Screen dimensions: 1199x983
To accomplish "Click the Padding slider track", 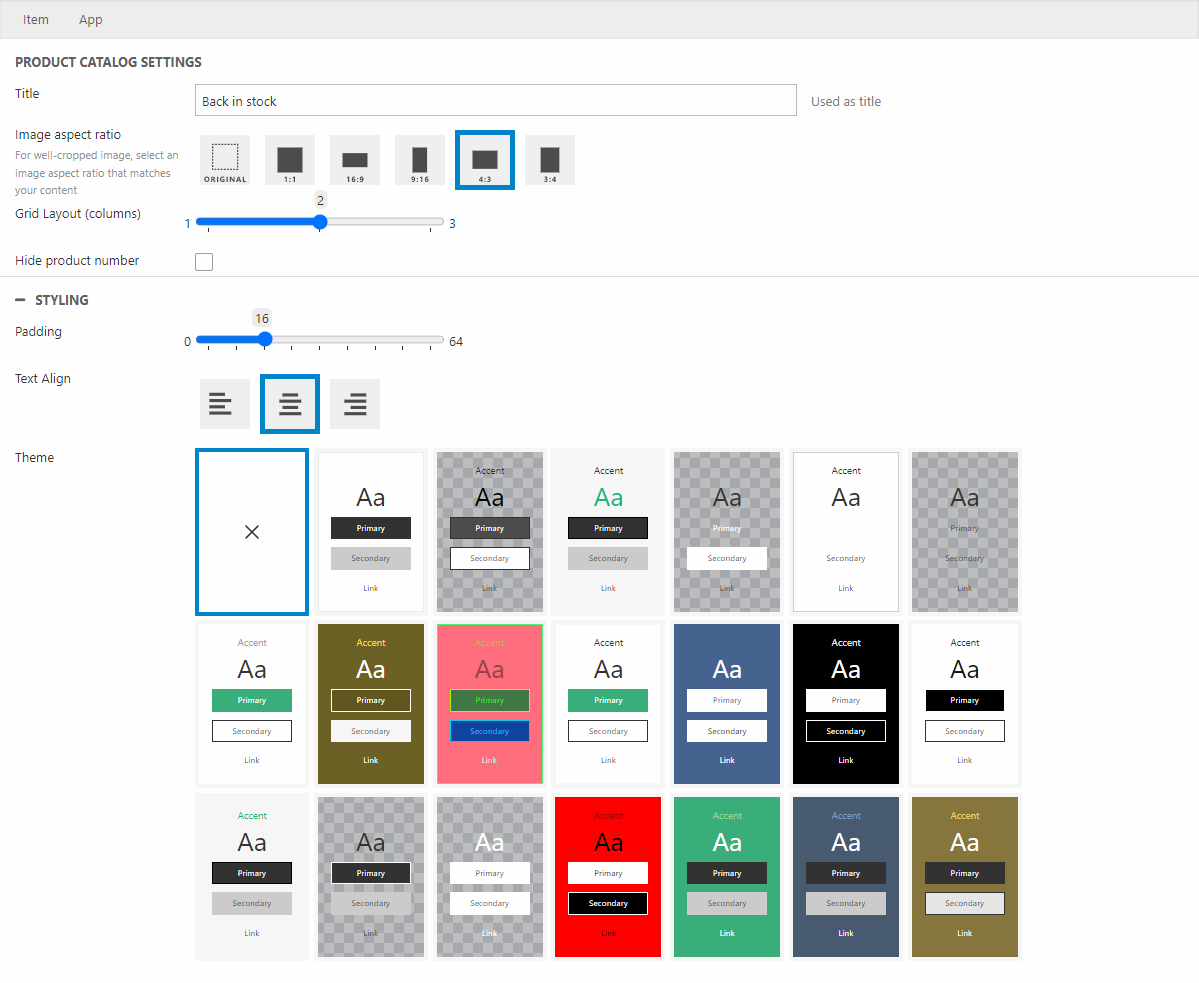I will click(x=320, y=340).
